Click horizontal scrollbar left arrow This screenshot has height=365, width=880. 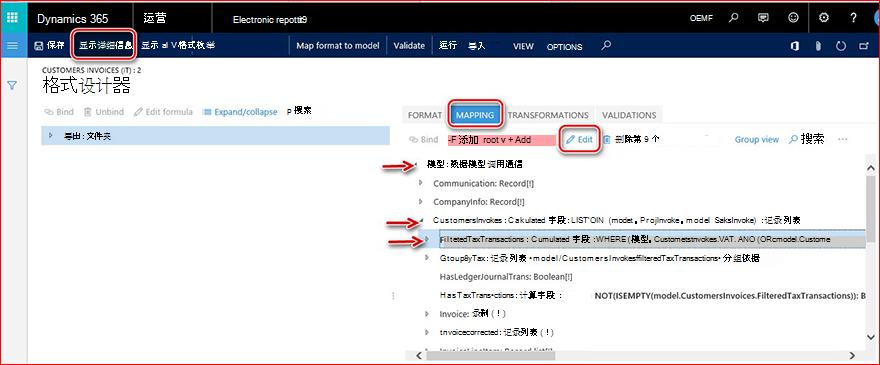coord(419,355)
